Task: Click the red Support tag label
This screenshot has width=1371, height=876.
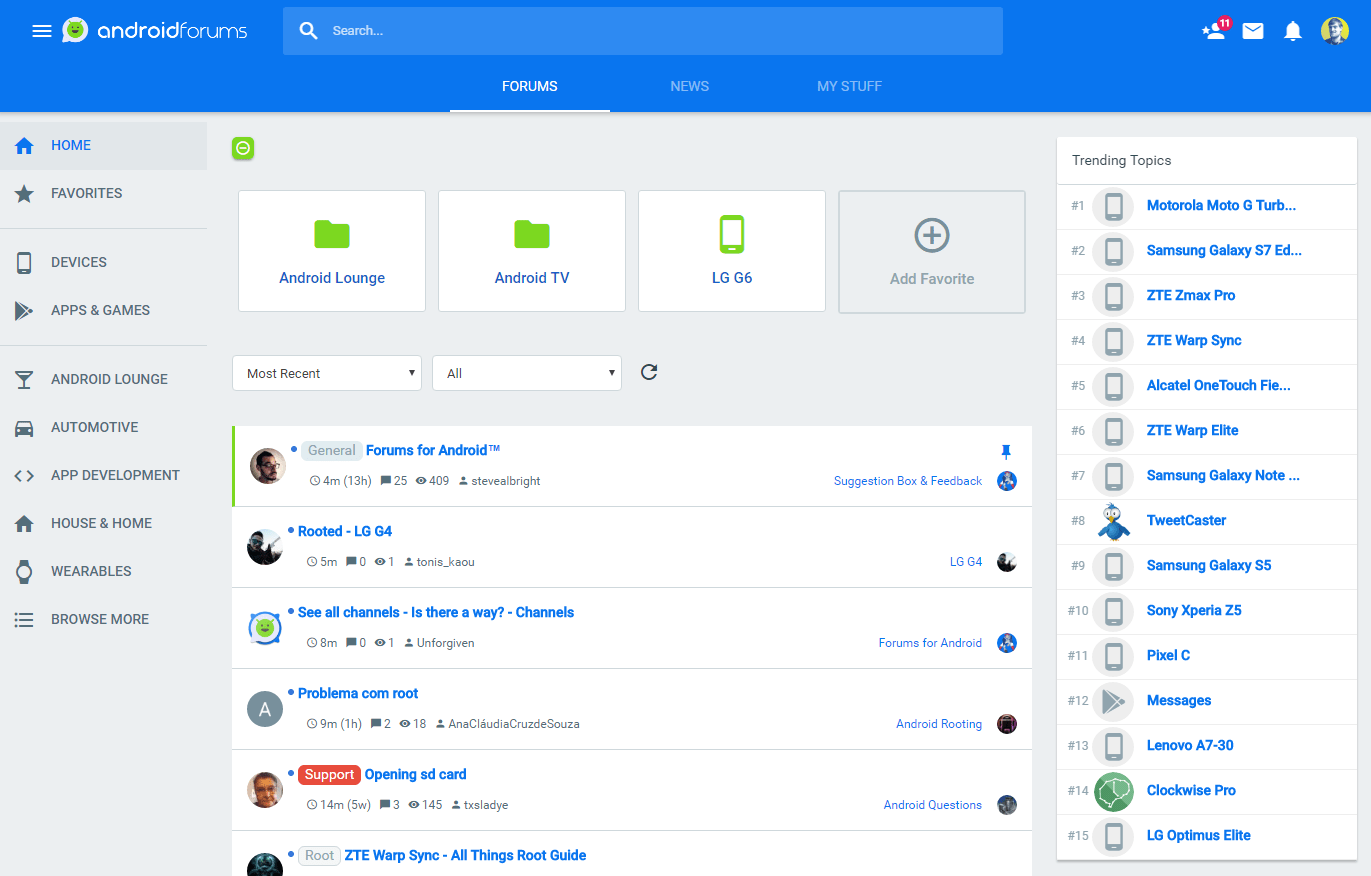Action: [x=330, y=775]
